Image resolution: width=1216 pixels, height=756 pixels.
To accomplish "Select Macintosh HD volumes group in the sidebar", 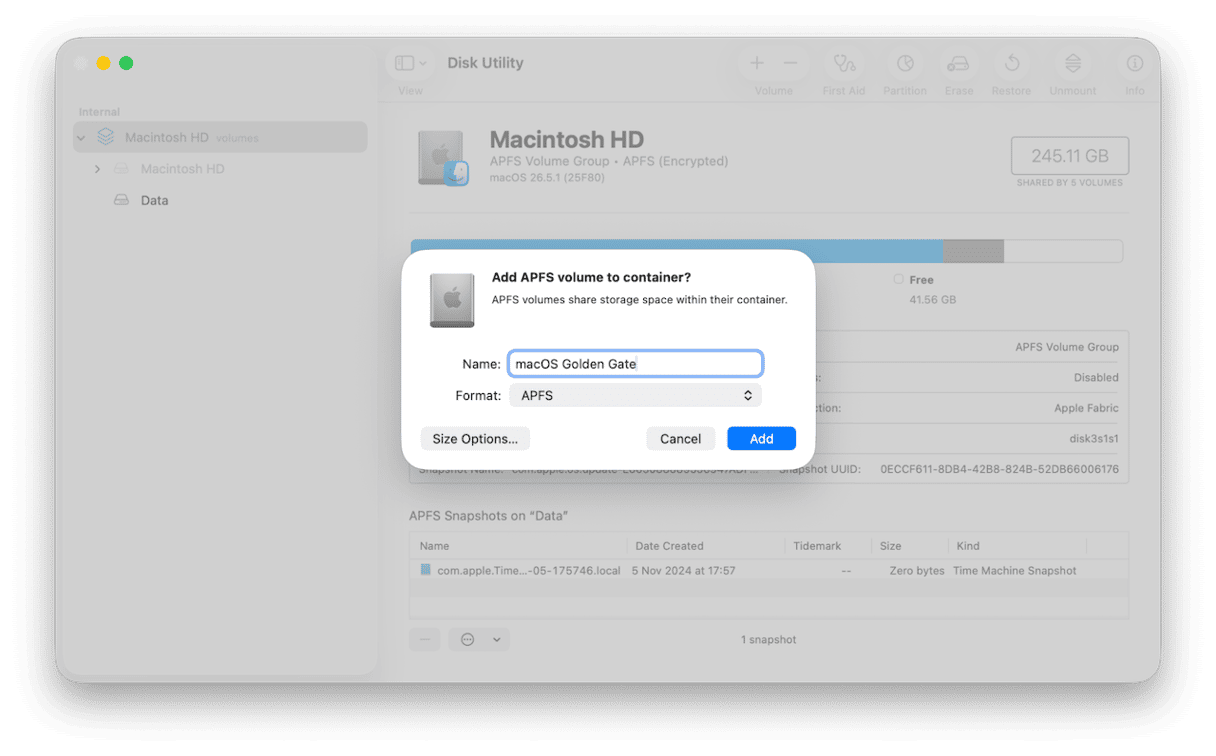I will [x=220, y=137].
